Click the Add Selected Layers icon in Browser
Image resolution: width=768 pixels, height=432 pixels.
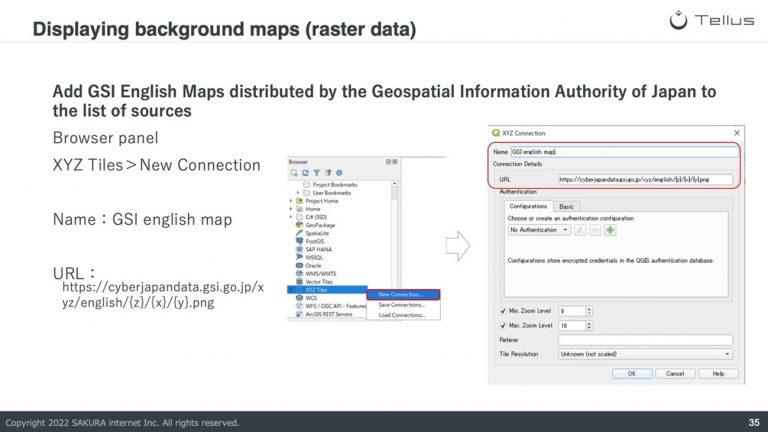point(294,173)
